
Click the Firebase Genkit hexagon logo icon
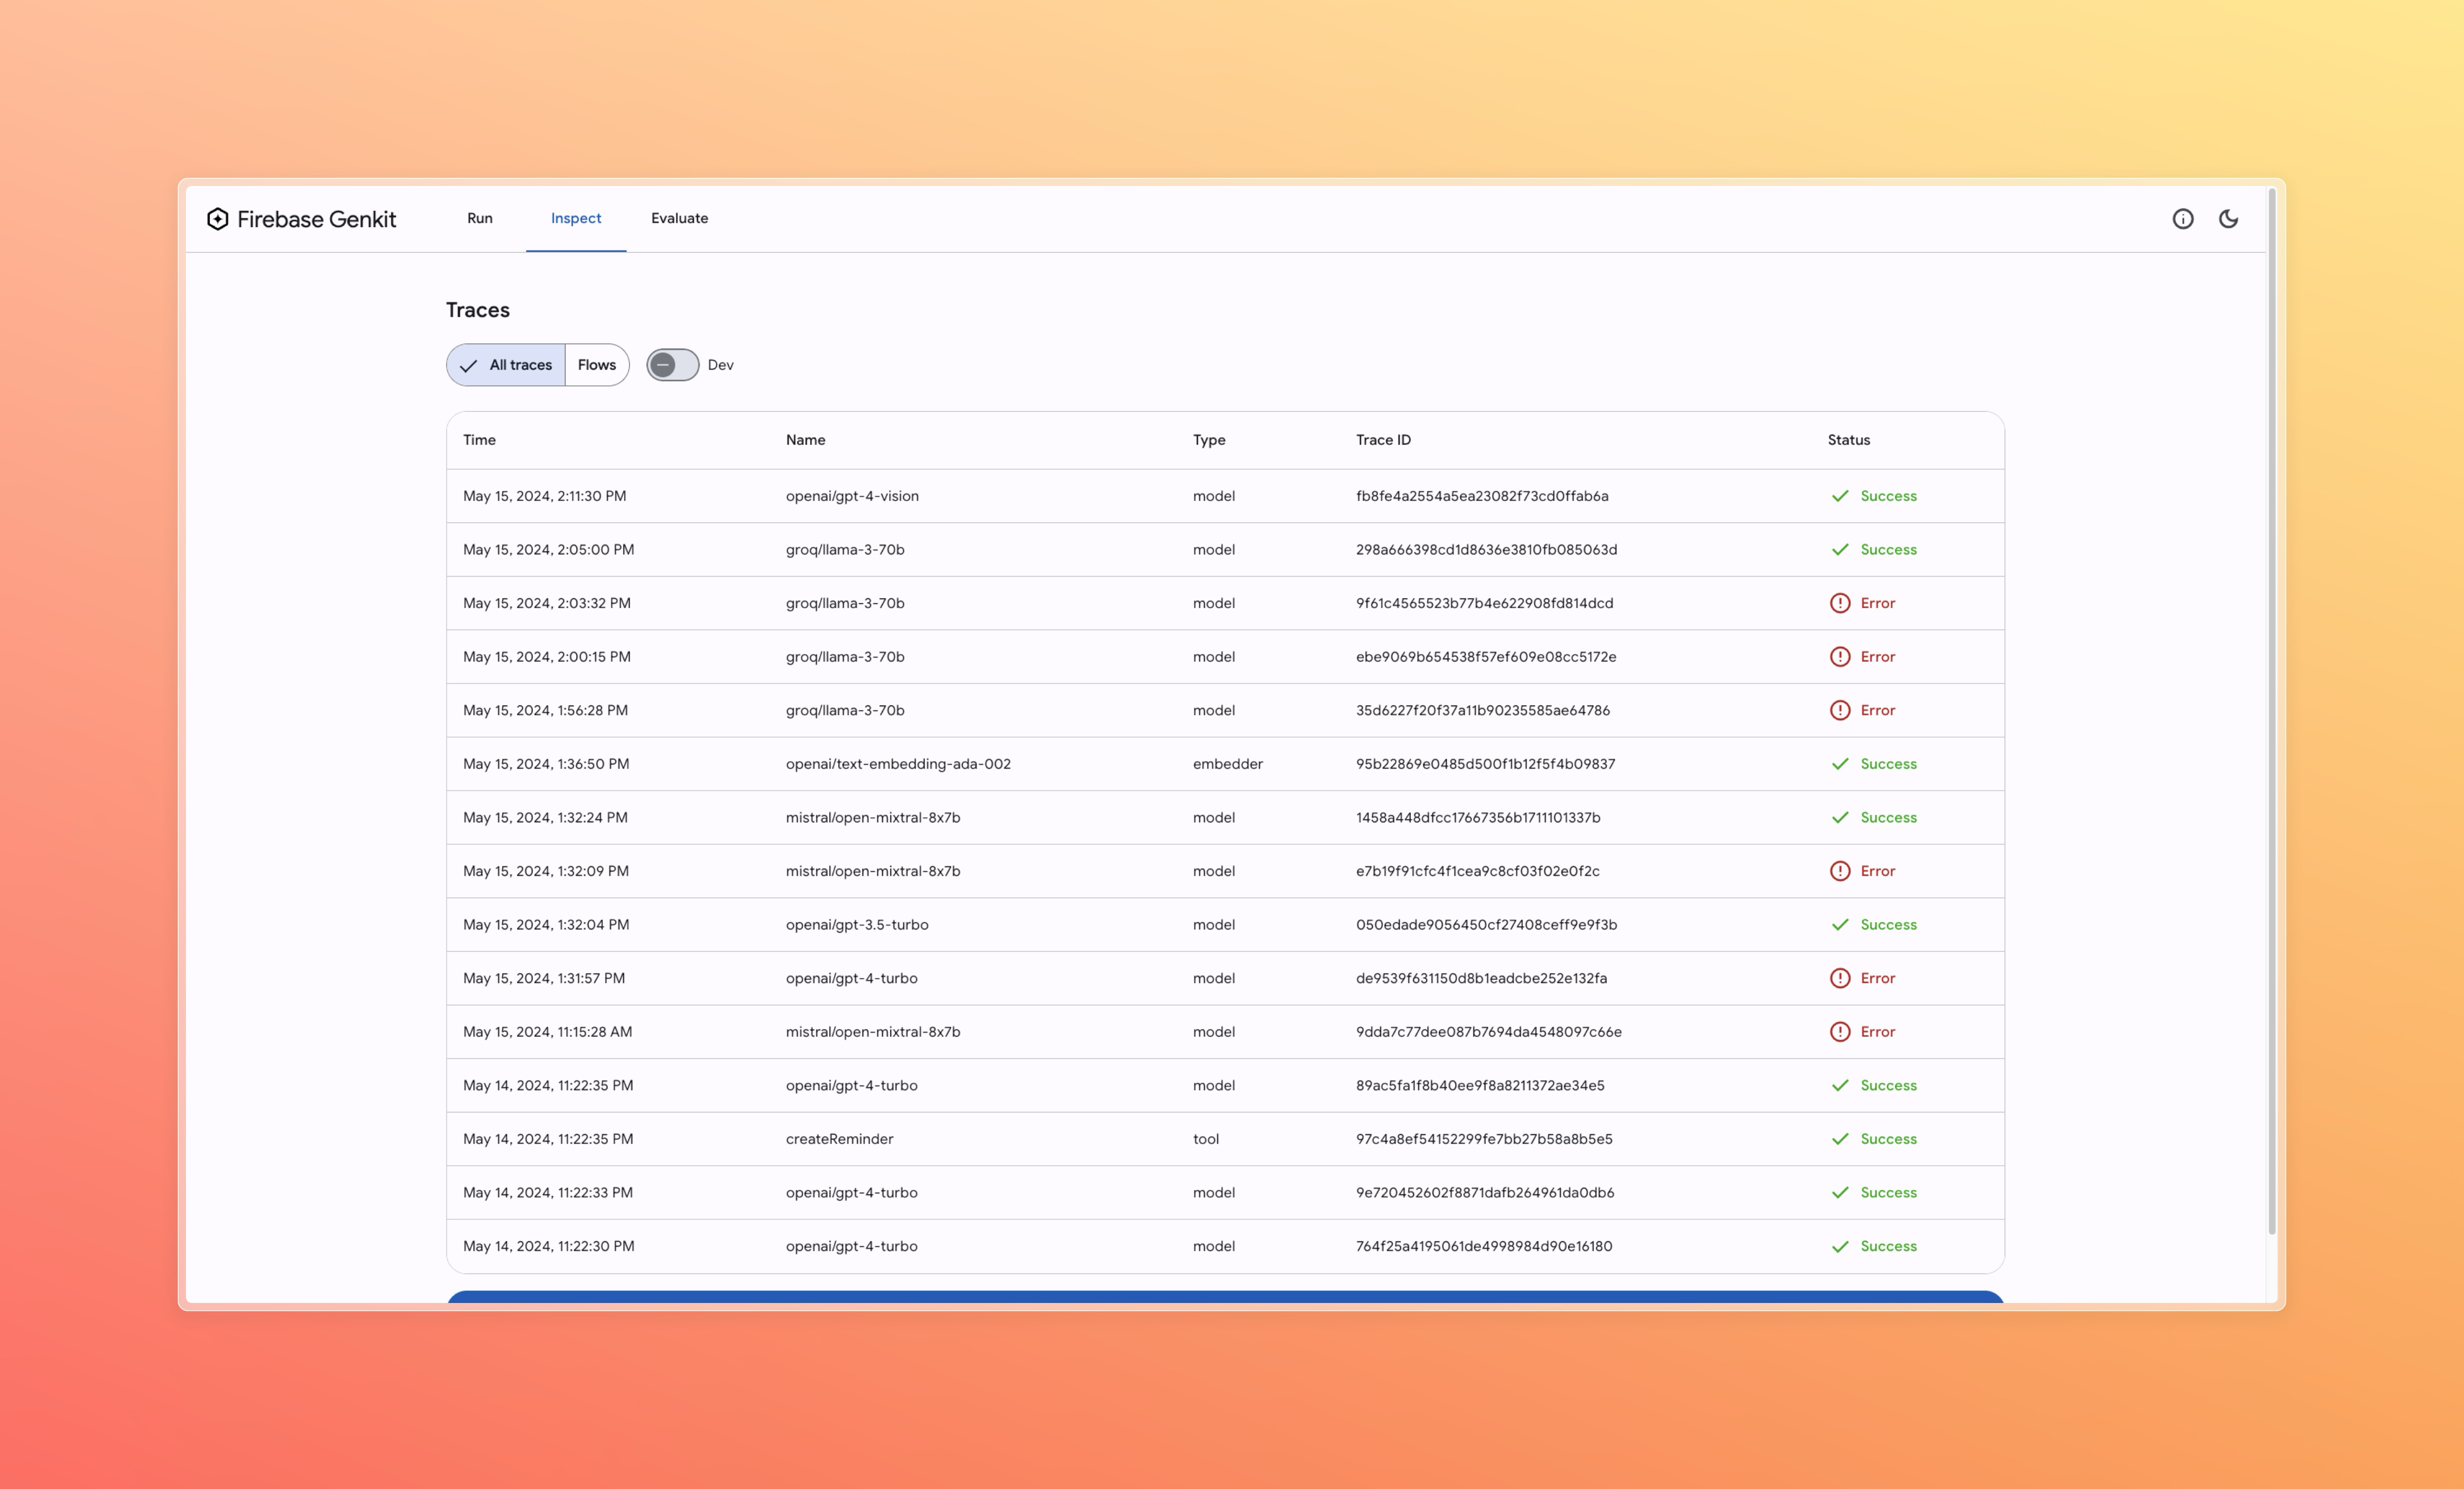[217, 219]
